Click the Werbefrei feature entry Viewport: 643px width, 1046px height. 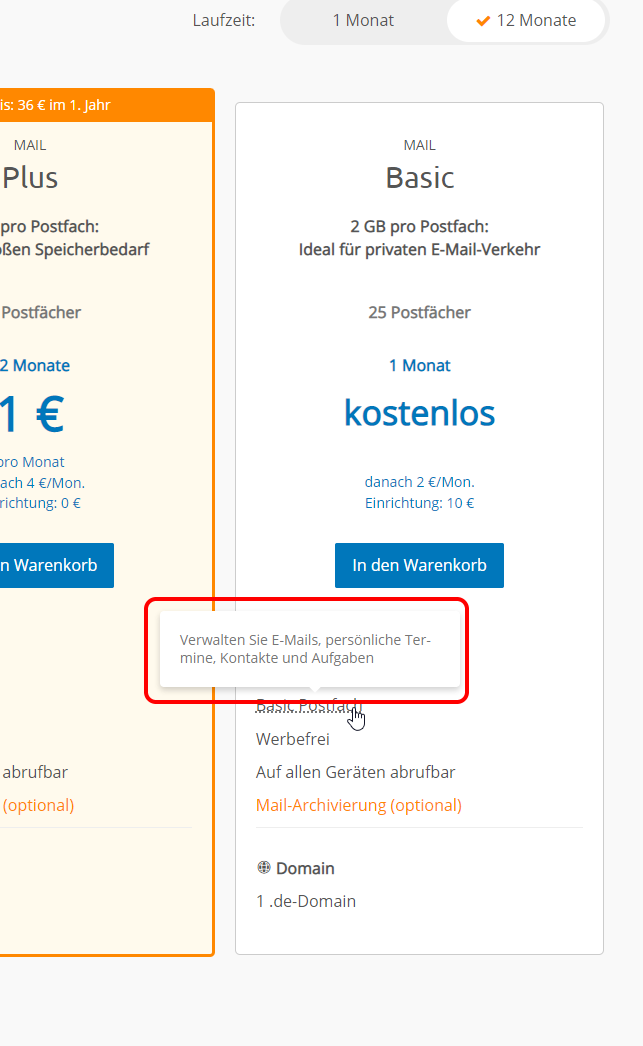coord(293,739)
